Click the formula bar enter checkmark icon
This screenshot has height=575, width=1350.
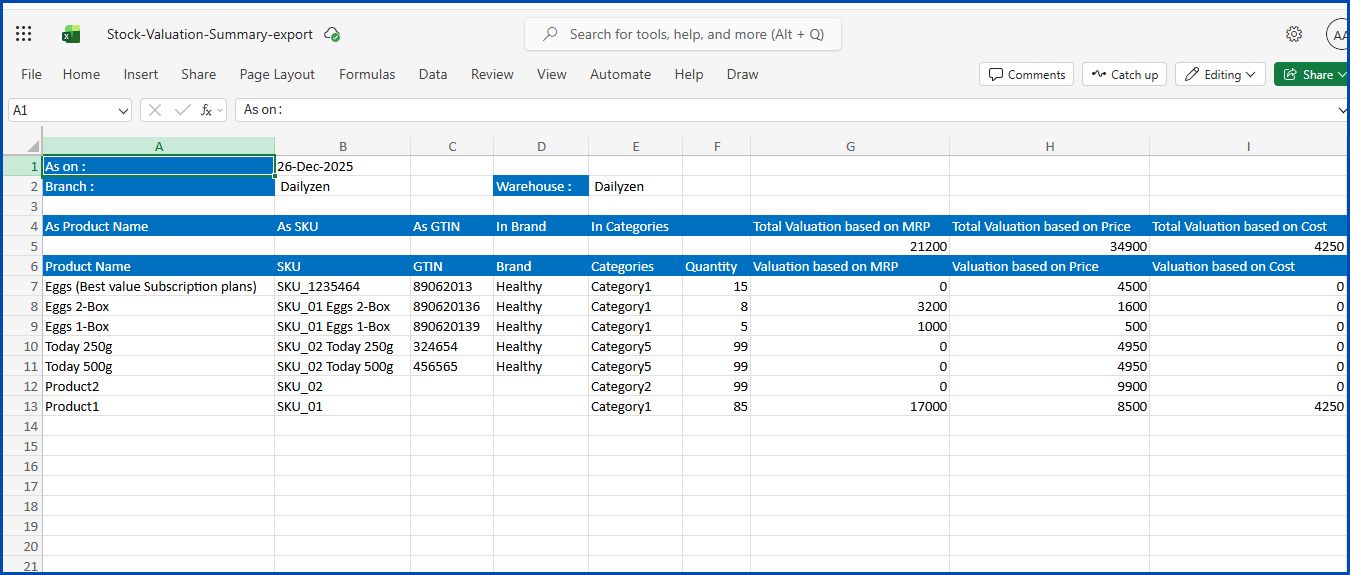(182, 110)
